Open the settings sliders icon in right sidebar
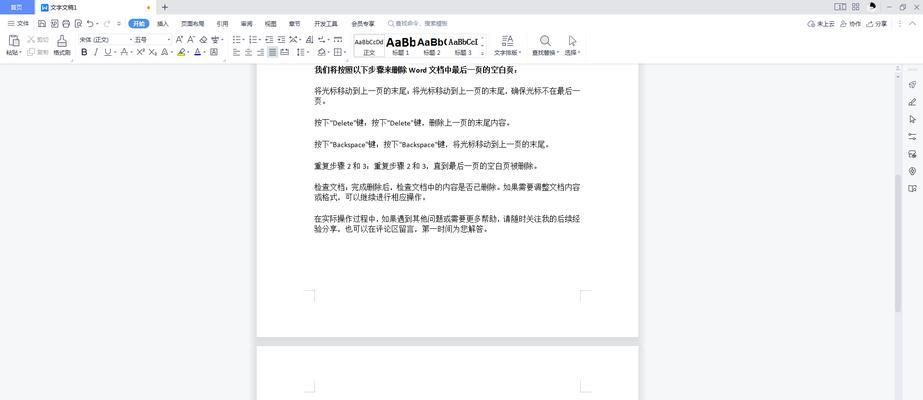The height and width of the screenshot is (400, 923). tap(912, 136)
